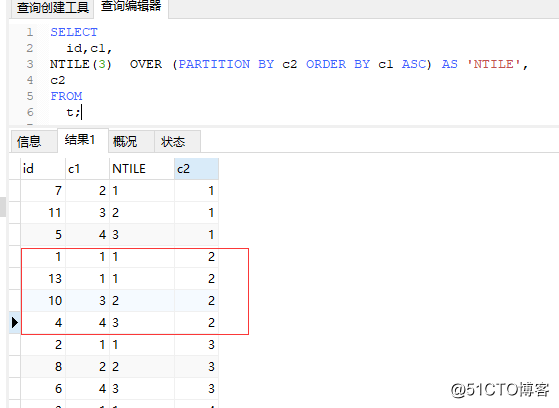Open the 概况 tab
The image size is (559, 408).
coord(131,142)
